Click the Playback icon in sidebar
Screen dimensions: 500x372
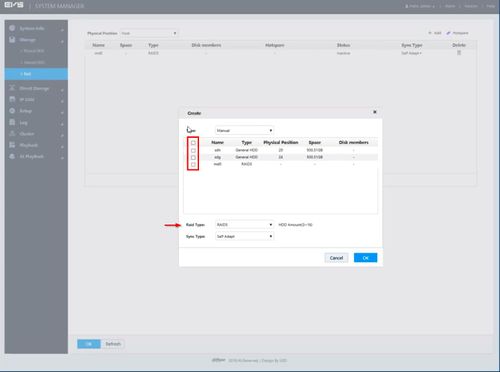pyautogui.click(x=12, y=145)
